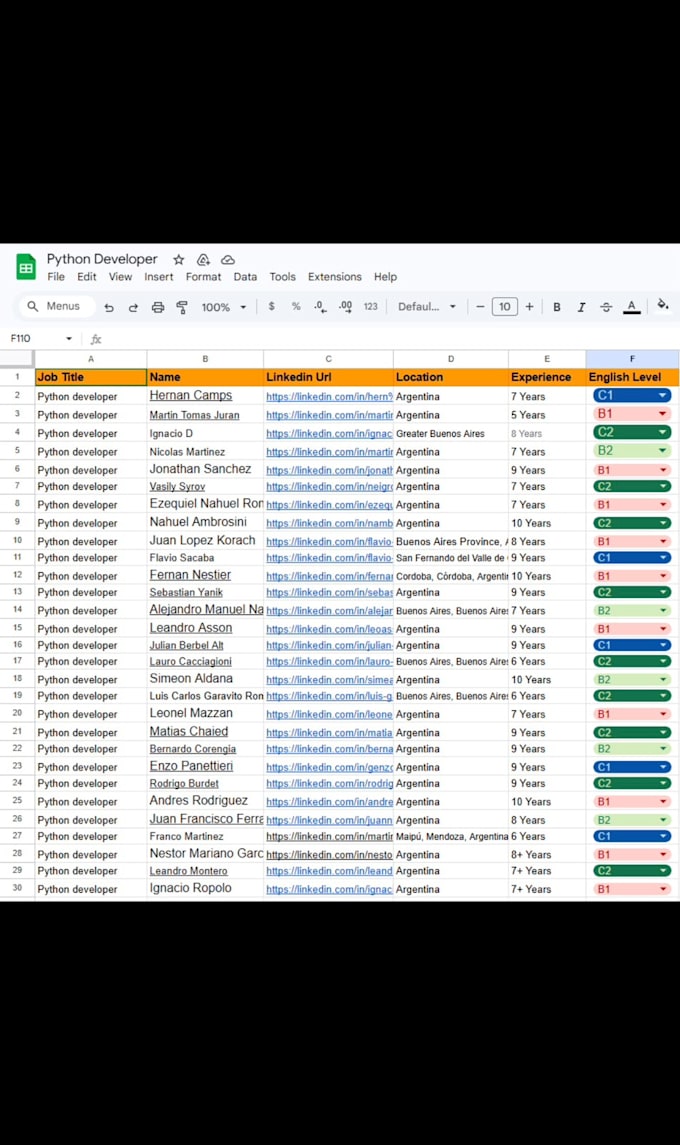
Task: Click the undo arrow
Action: pos(109,307)
